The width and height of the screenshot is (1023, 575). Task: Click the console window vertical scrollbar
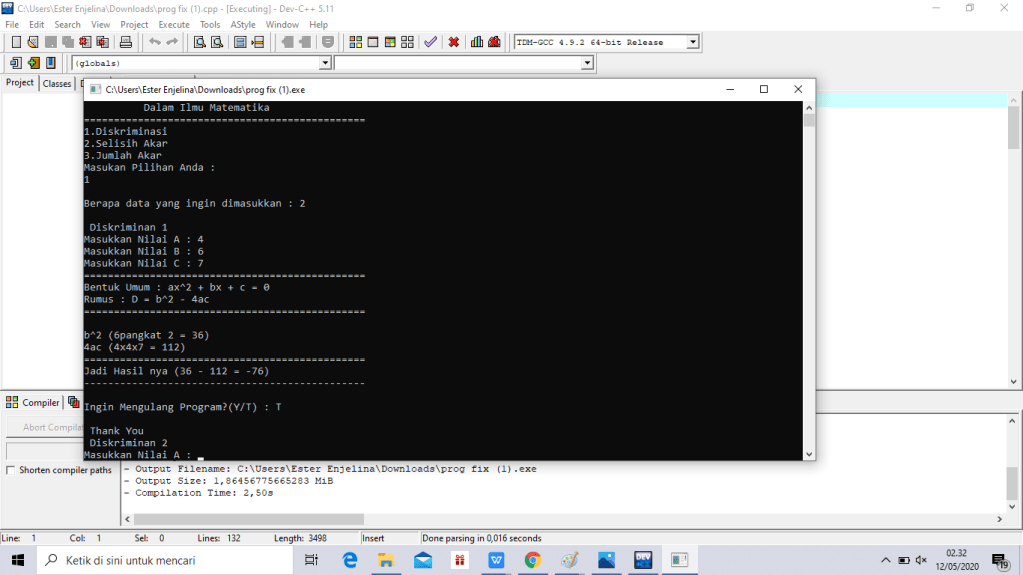coord(809,280)
